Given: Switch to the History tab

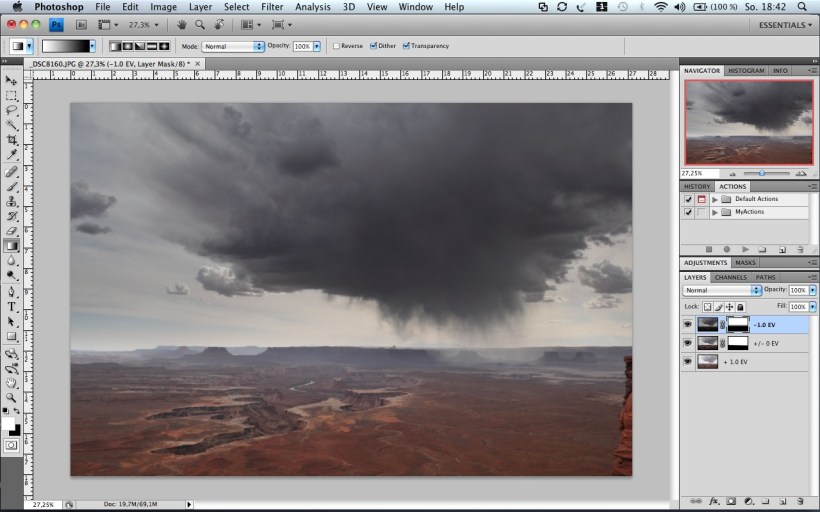Looking at the screenshot, I should pos(697,186).
